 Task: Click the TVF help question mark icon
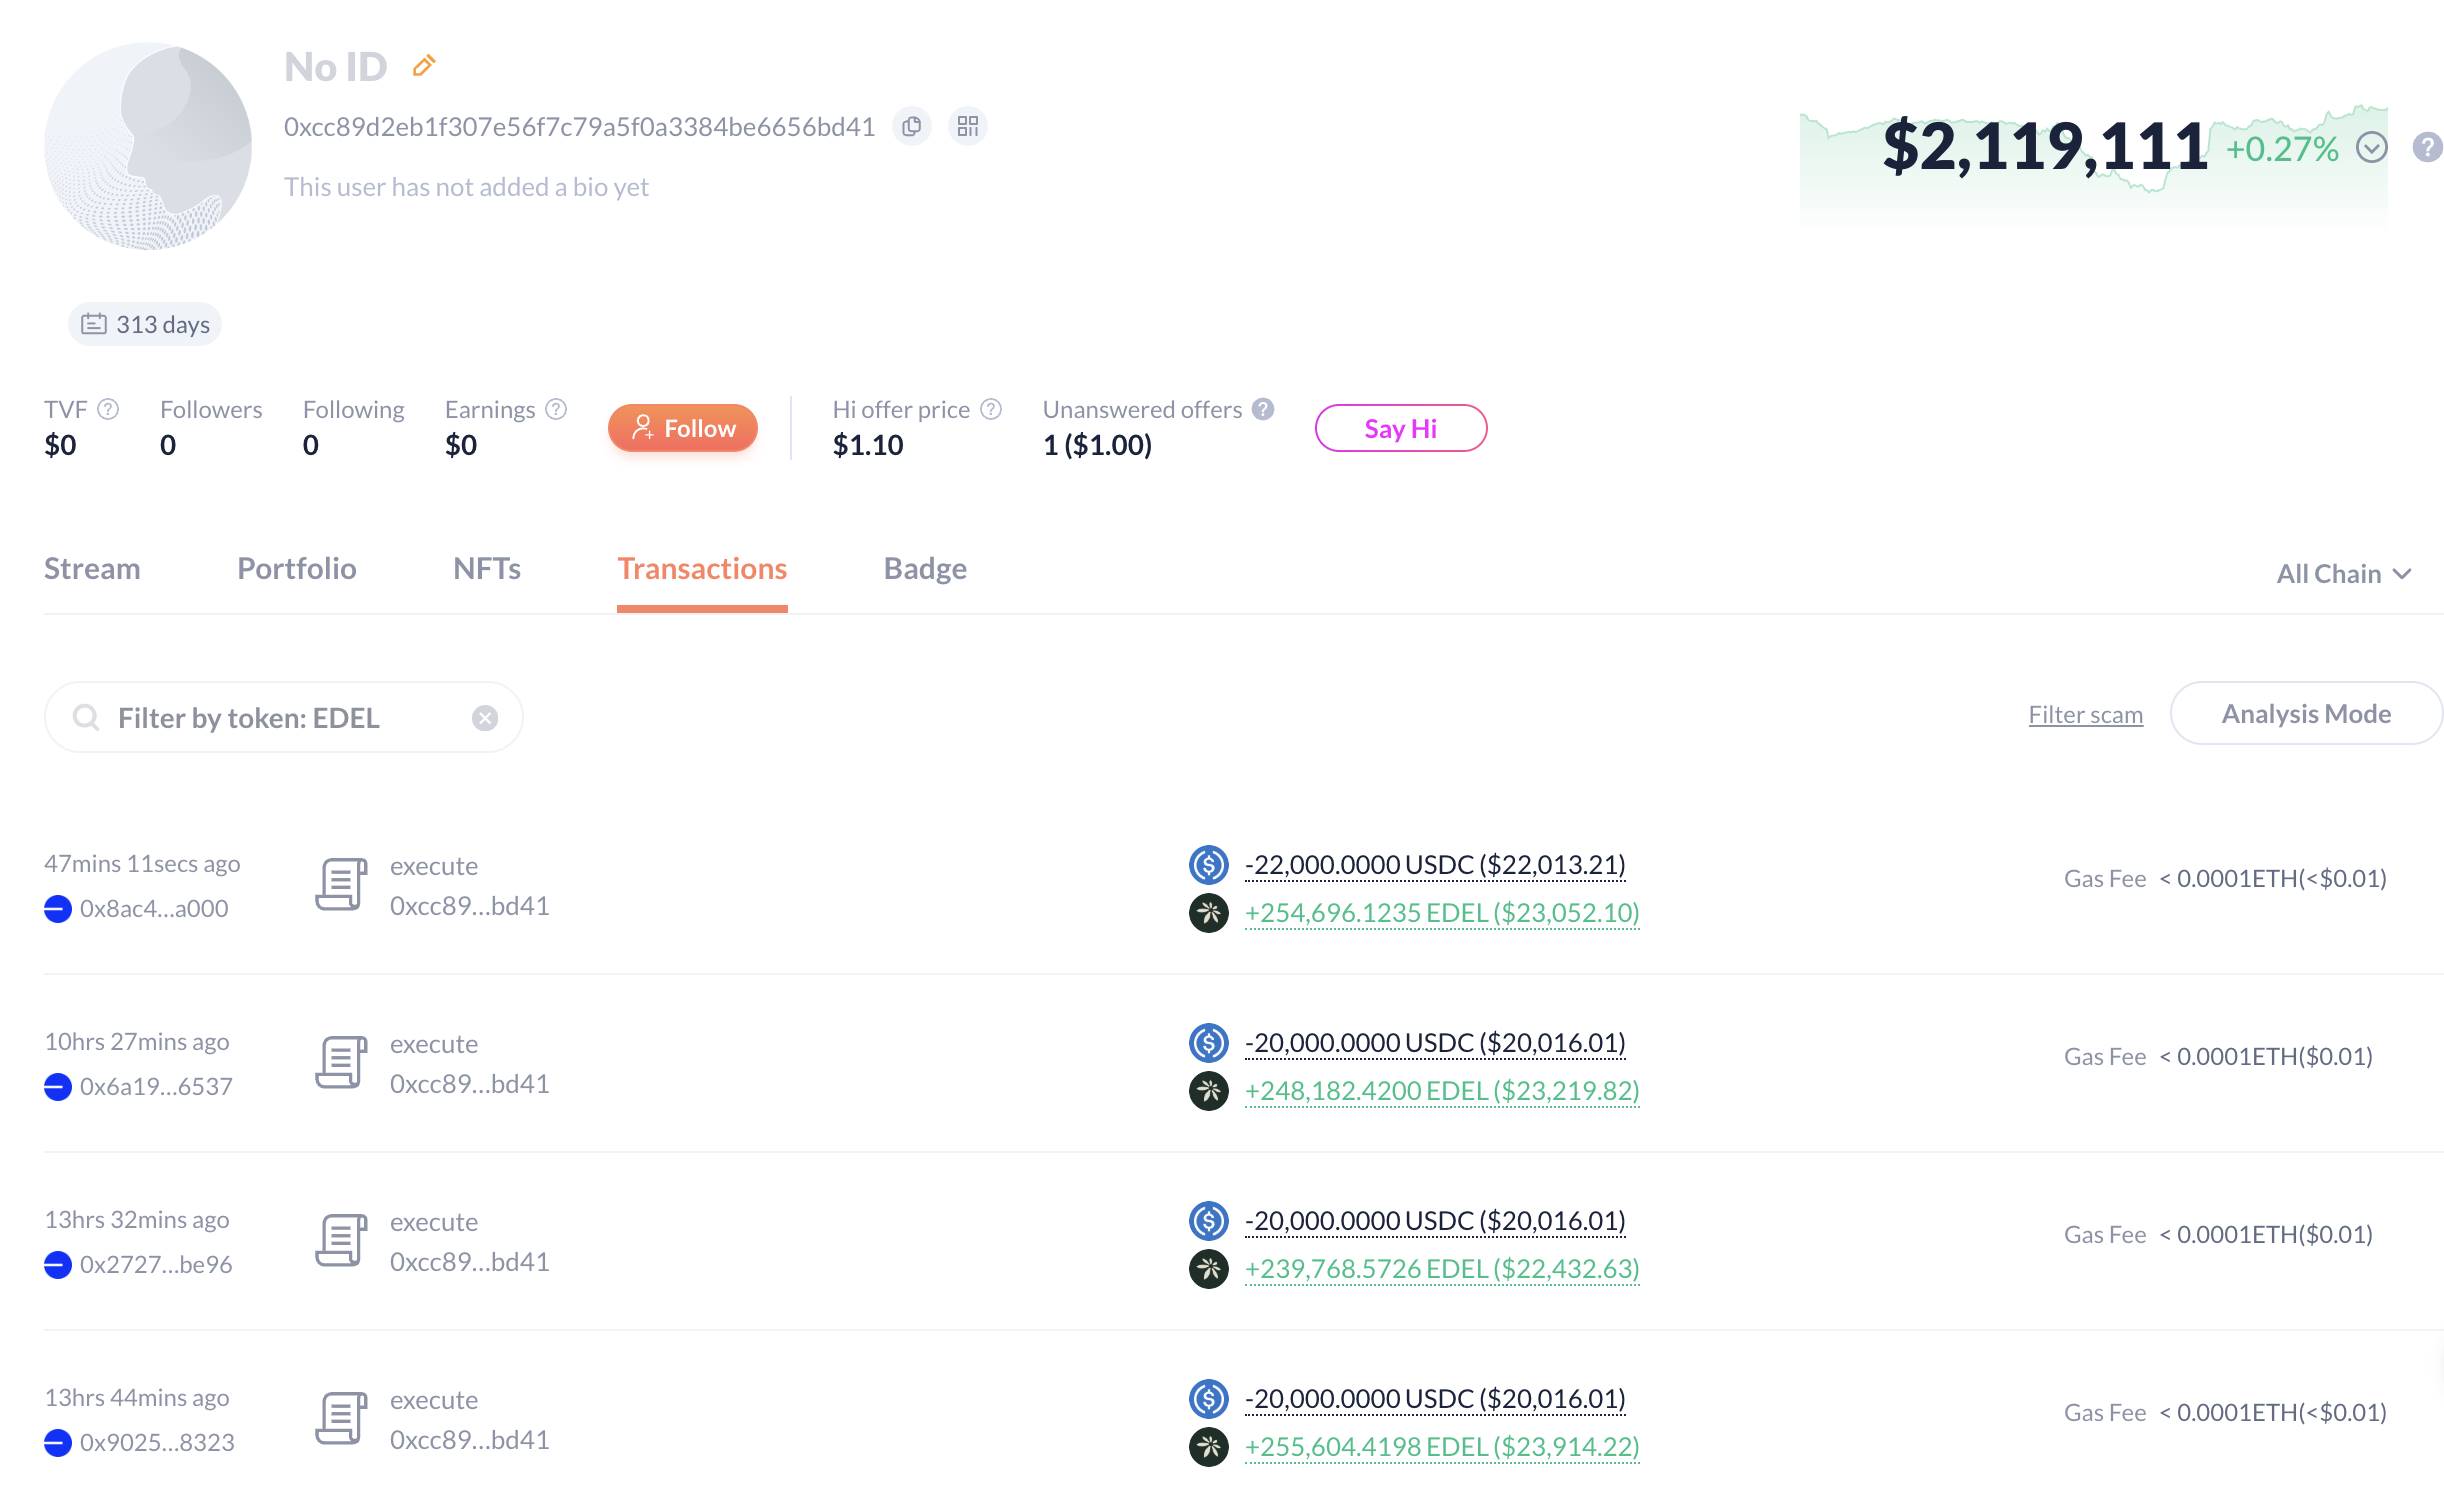pyautogui.click(x=109, y=409)
